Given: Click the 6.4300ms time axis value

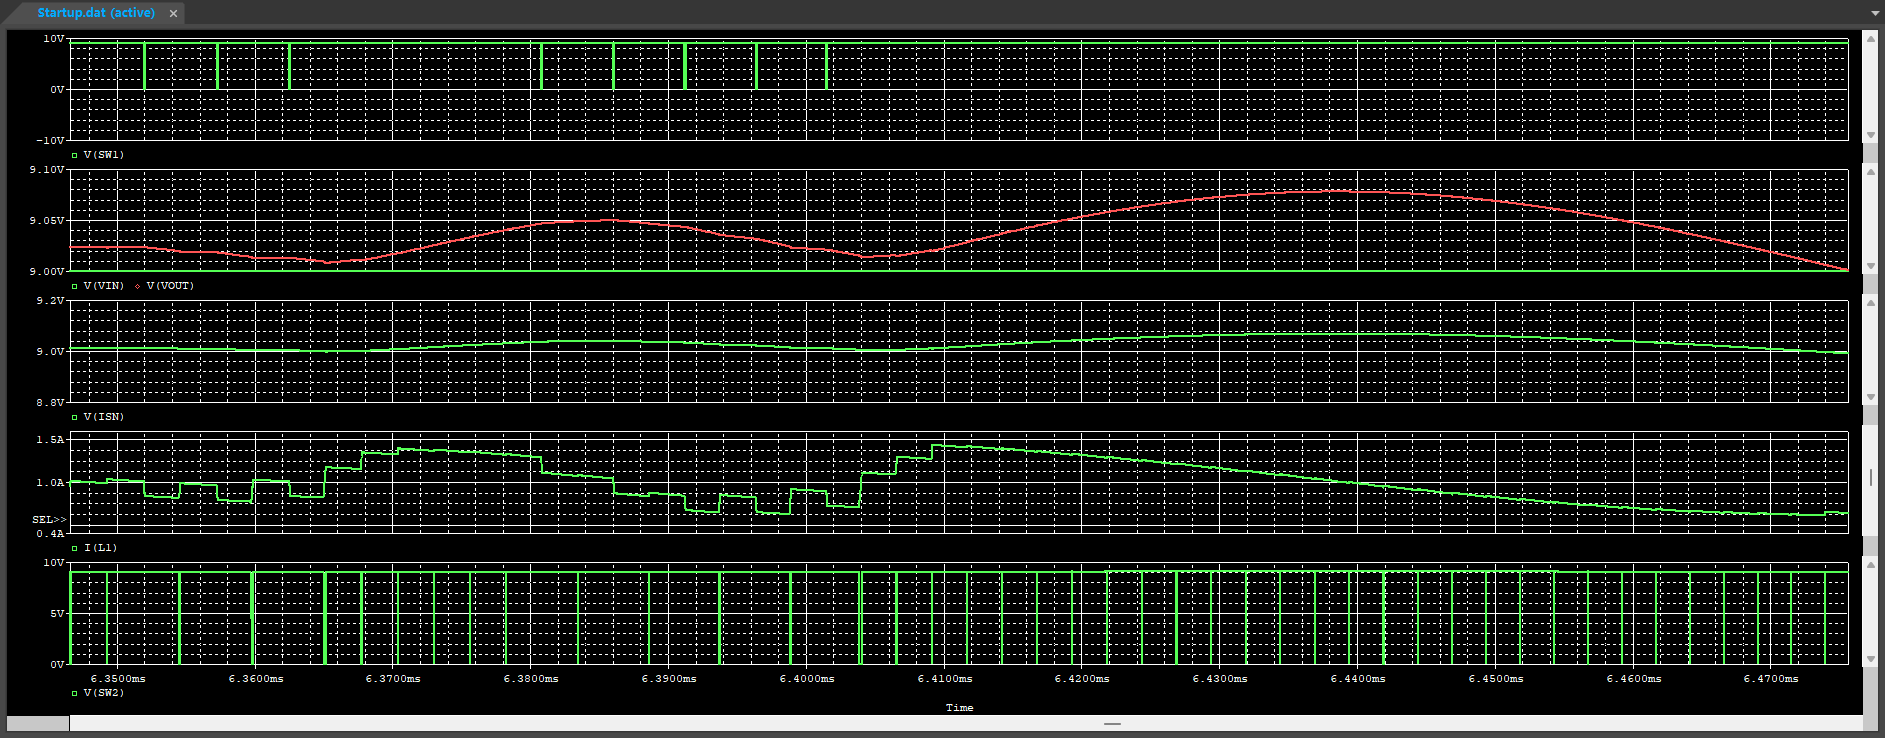Looking at the screenshot, I should (x=1220, y=679).
